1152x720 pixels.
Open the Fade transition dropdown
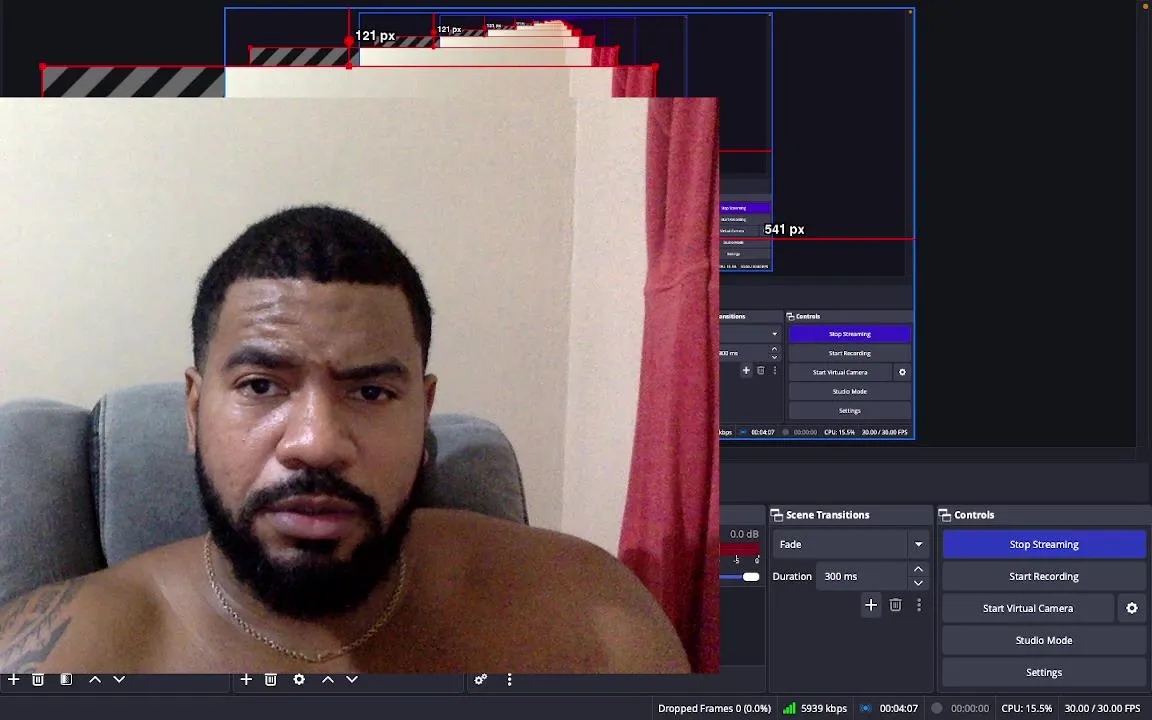850,544
